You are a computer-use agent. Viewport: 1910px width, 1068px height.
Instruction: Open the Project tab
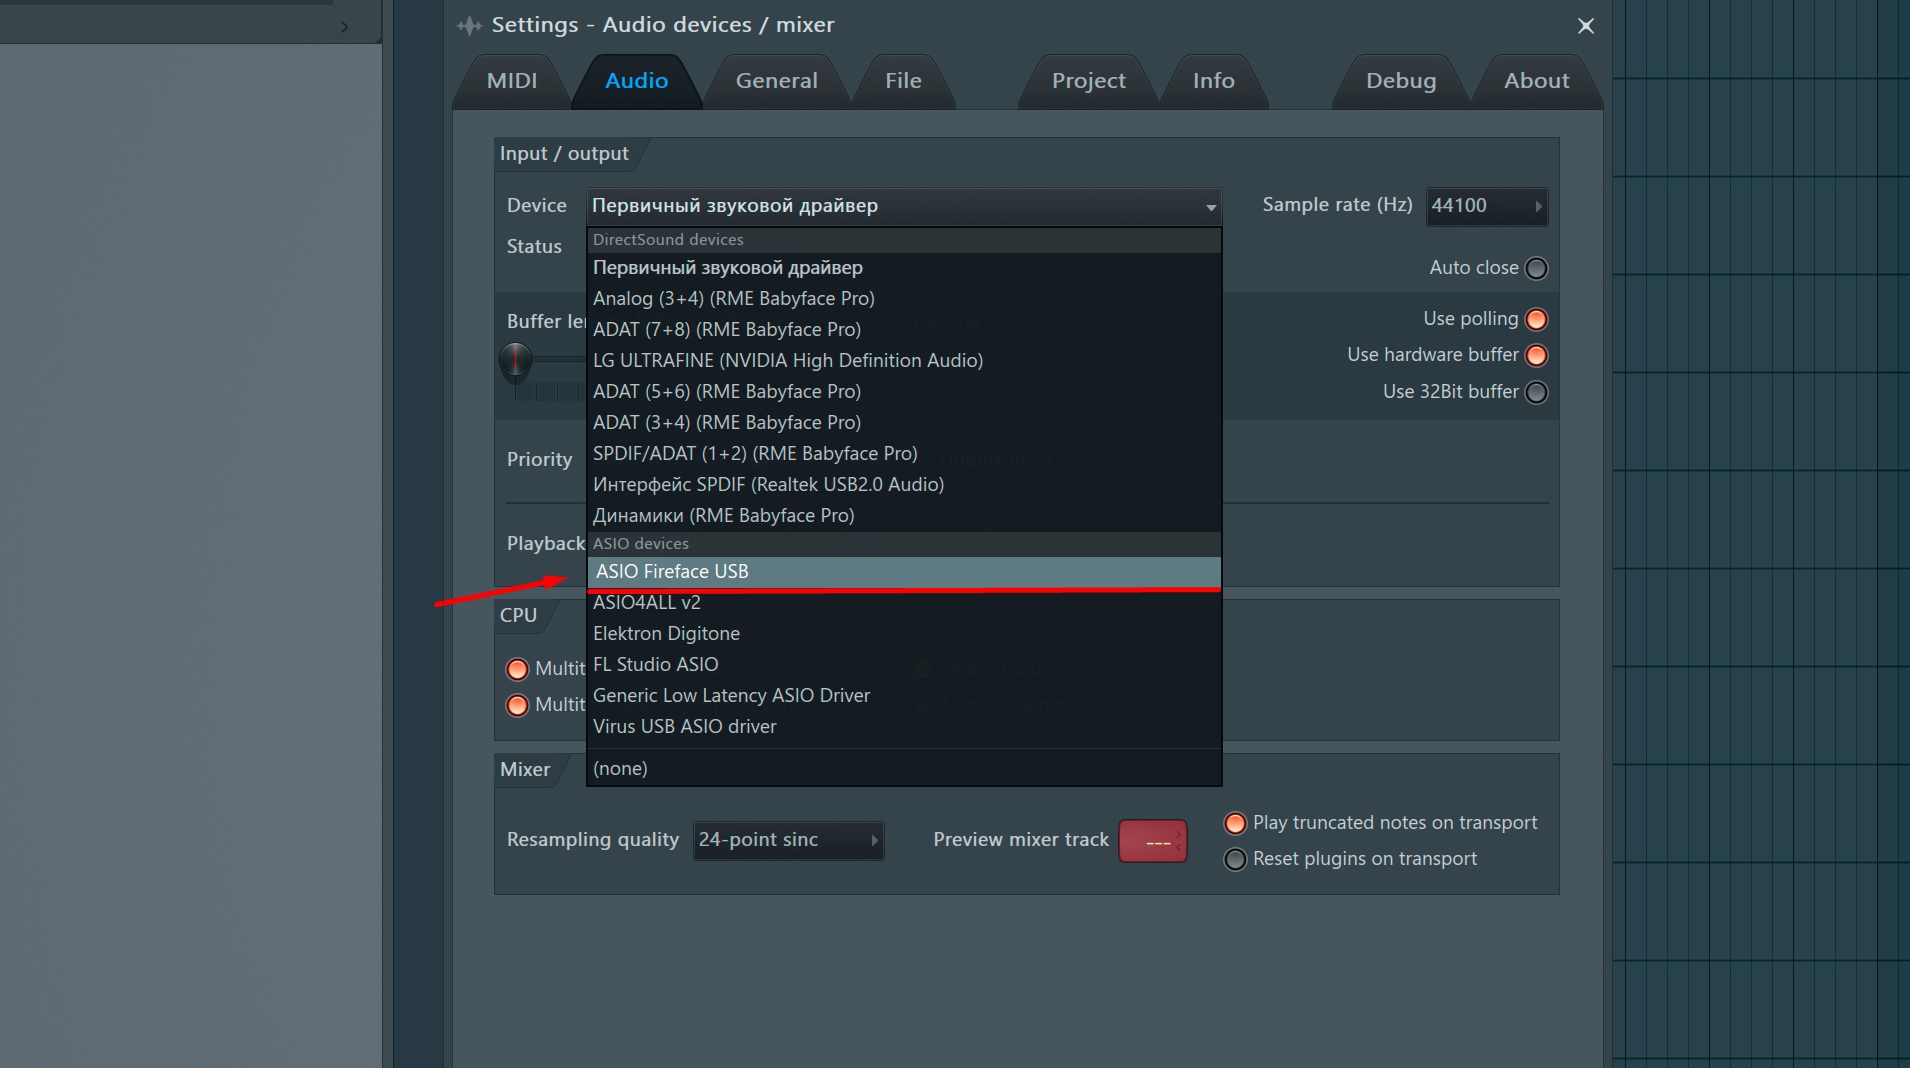(x=1089, y=81)
